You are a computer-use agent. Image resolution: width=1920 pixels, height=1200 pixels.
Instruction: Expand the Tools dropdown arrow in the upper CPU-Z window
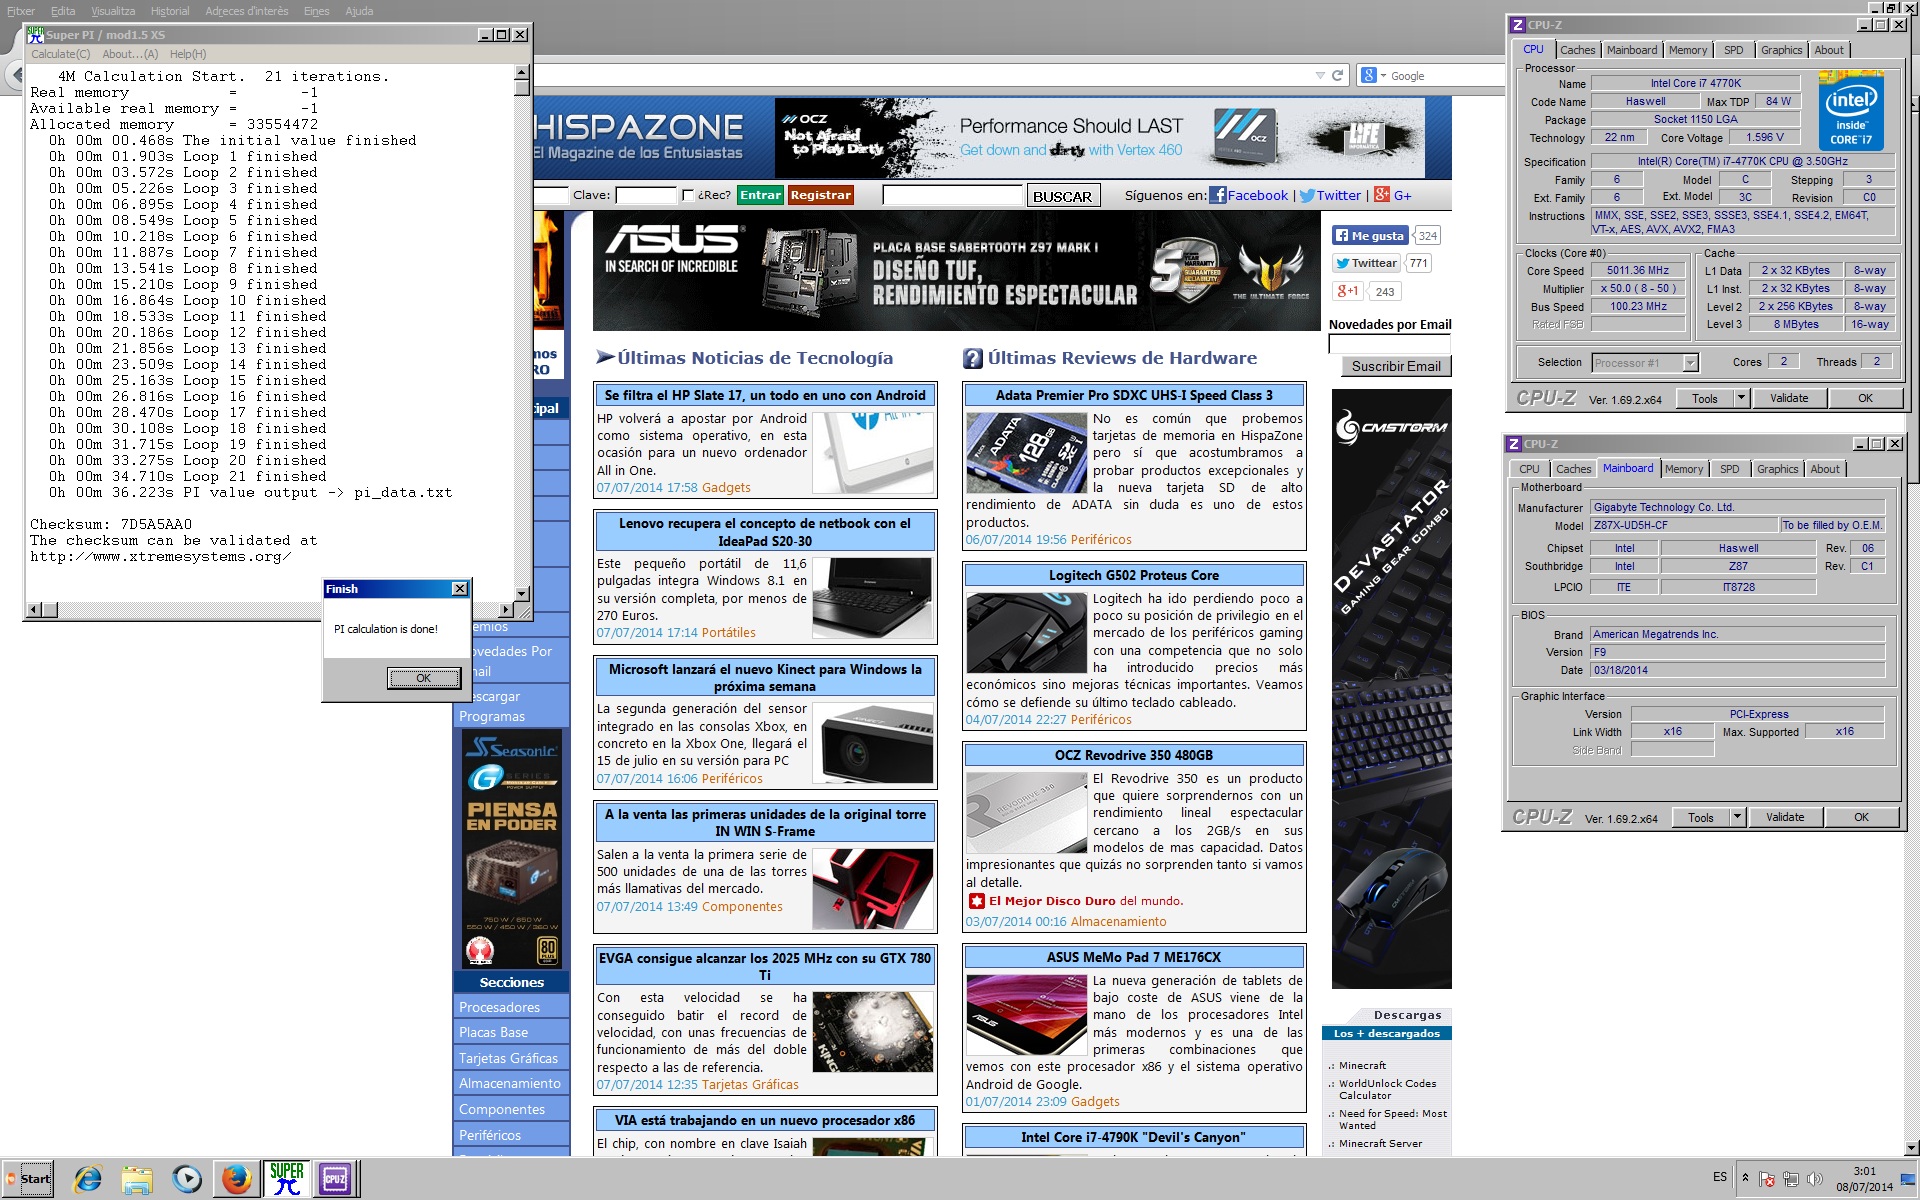point(1741,398)
